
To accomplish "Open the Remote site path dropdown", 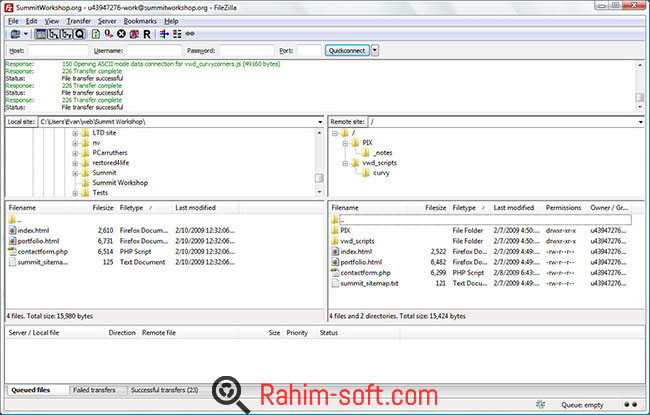I will click(640, 122).
